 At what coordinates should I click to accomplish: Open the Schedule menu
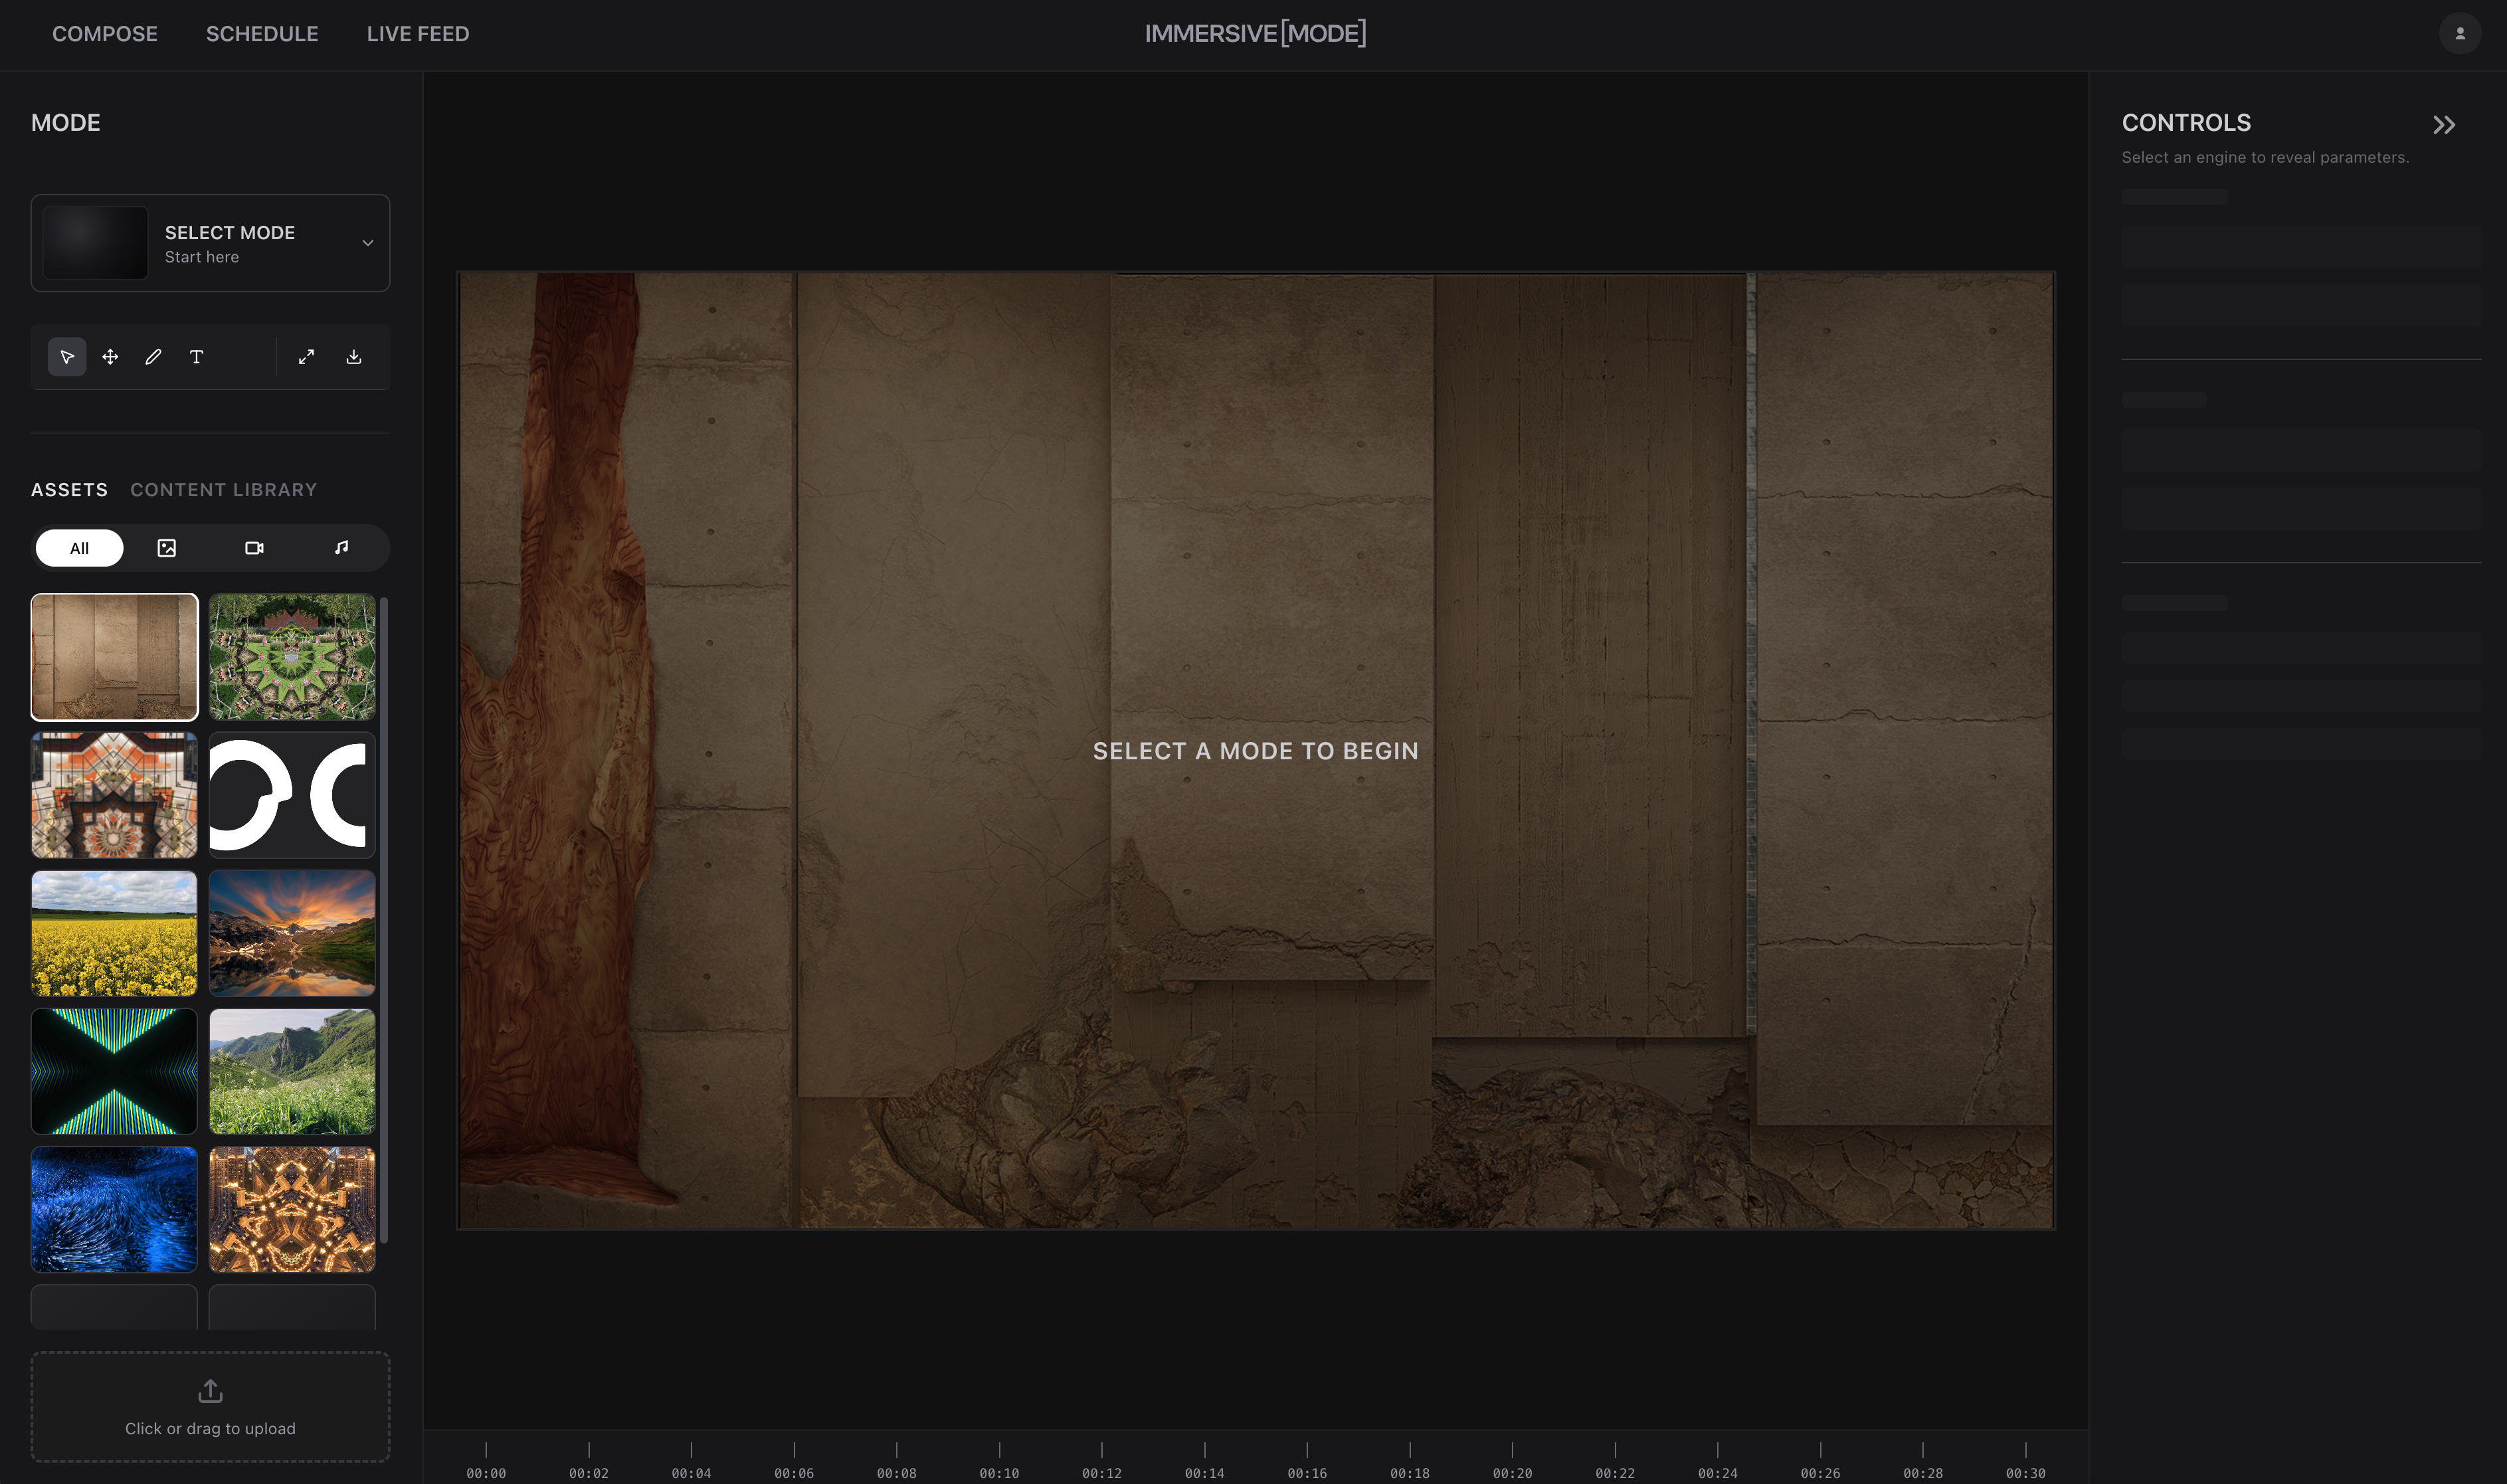tap(262, 34)
